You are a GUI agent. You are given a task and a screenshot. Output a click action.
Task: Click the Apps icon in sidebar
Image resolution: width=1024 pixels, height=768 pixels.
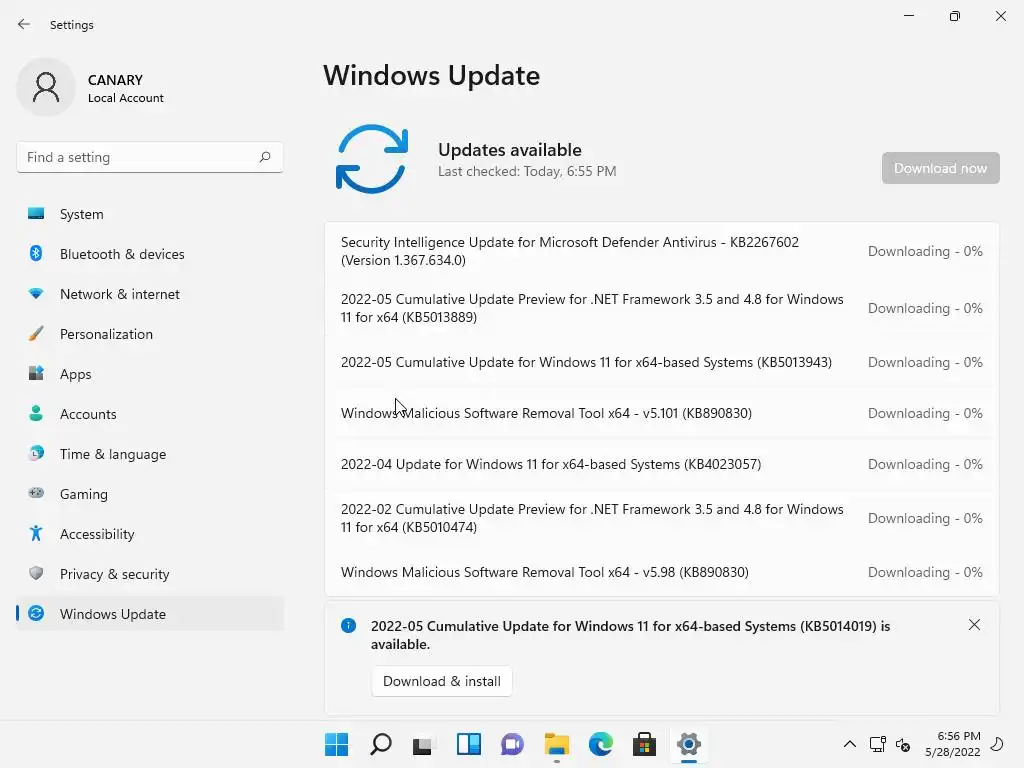click(x=36, y=374)
